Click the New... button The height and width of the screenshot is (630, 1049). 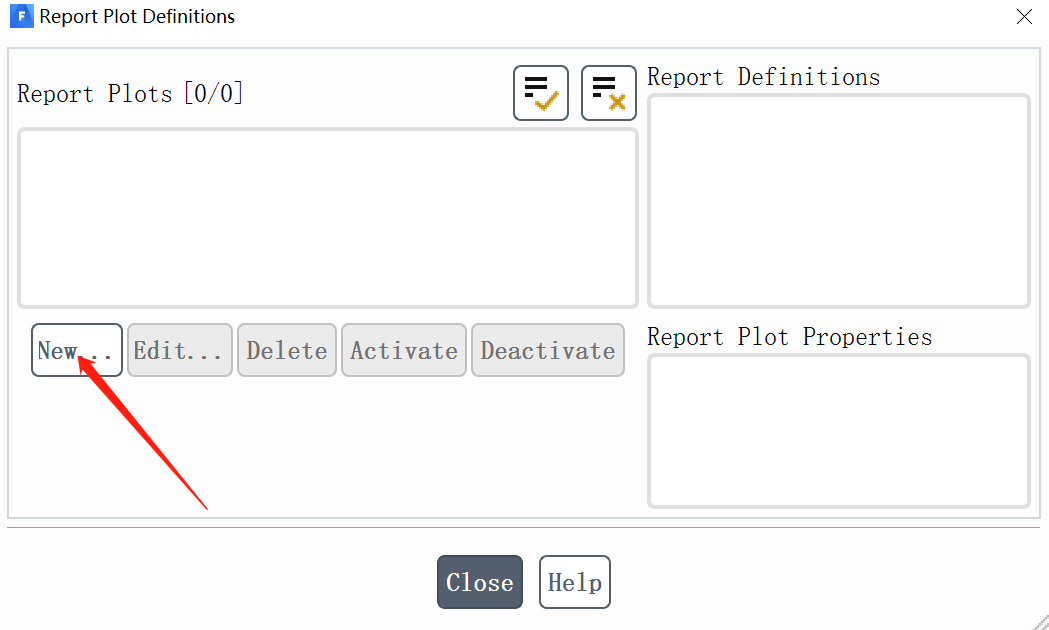(x=76, y=350)
